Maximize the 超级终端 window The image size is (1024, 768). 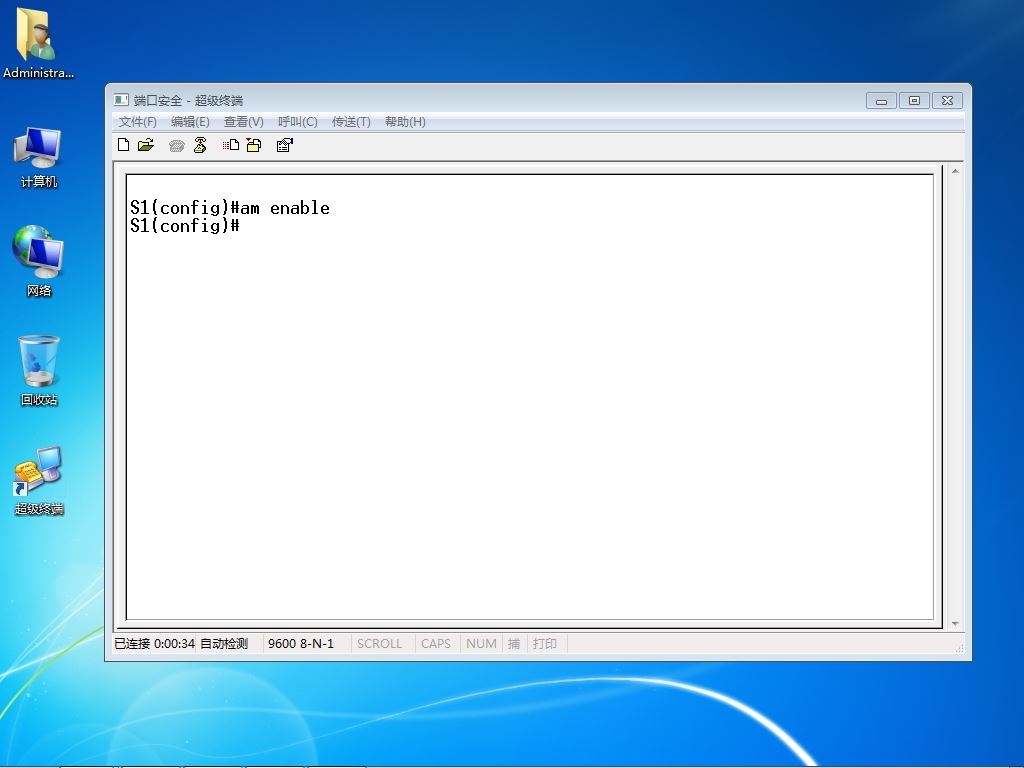(x=914, y=101)
